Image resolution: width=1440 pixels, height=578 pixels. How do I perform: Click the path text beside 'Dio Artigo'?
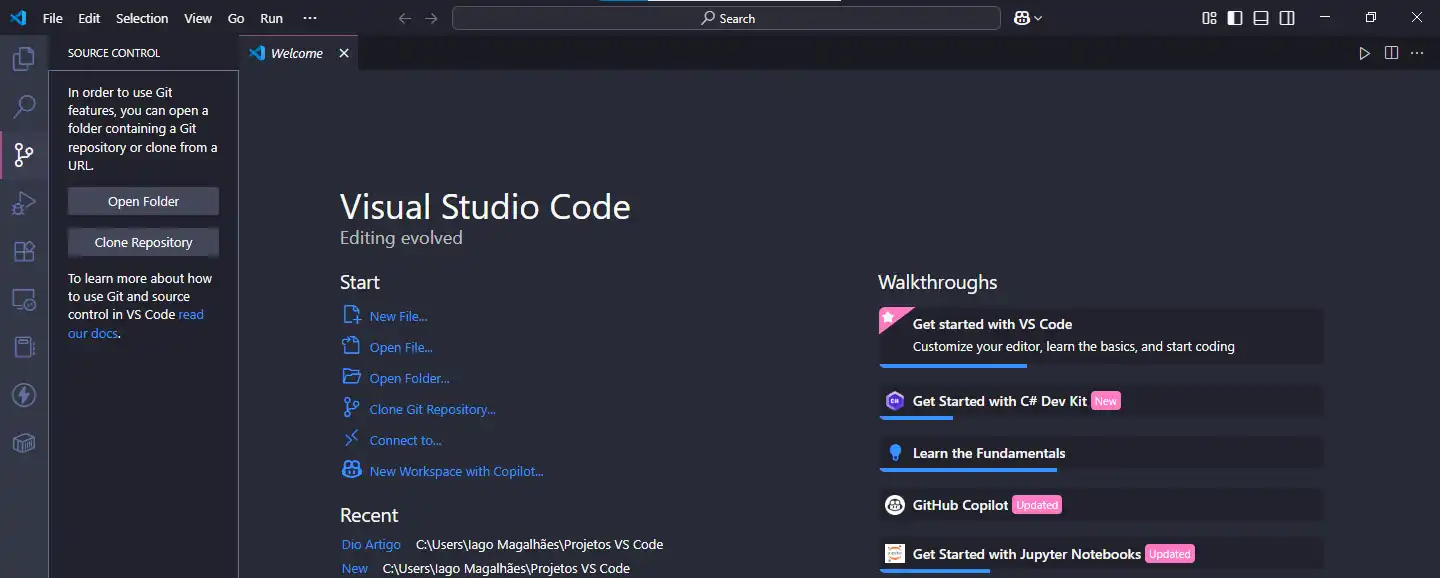pos(539,545)
